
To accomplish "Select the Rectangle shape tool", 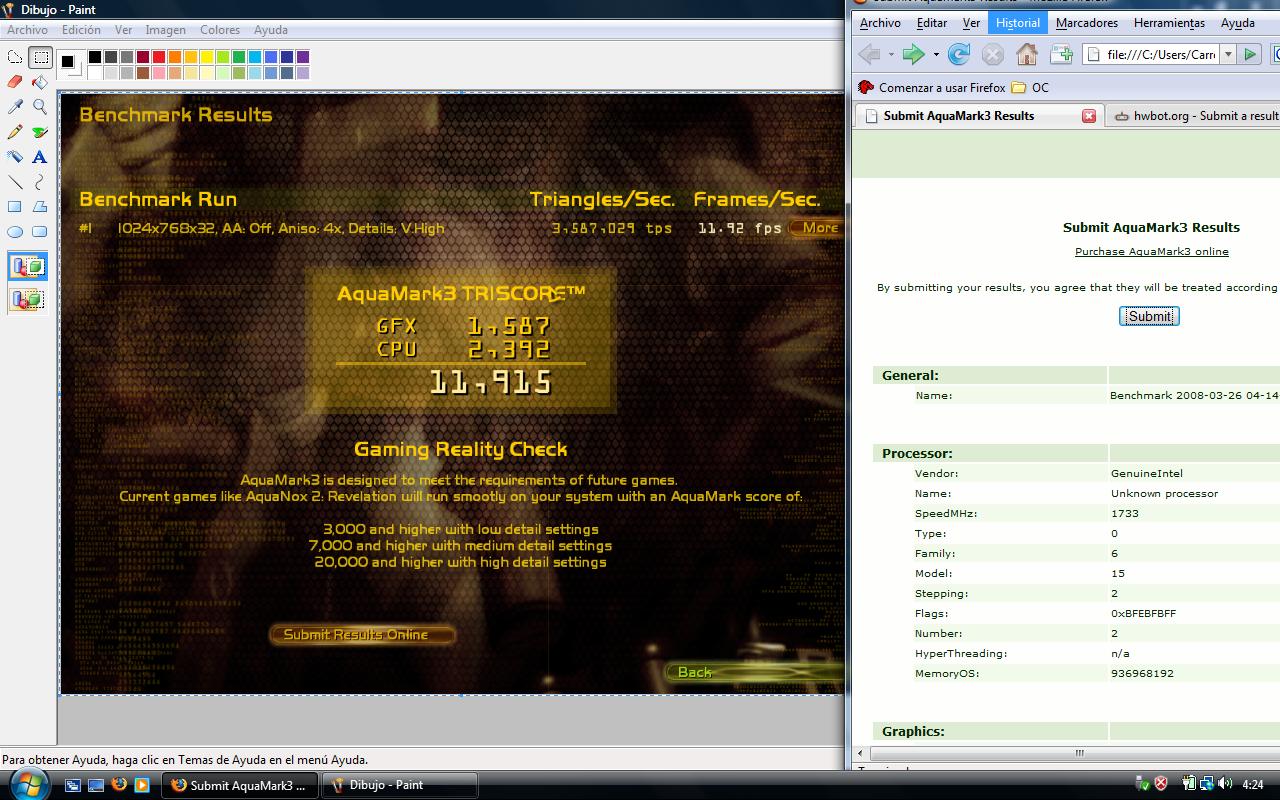I will [15, 207].
